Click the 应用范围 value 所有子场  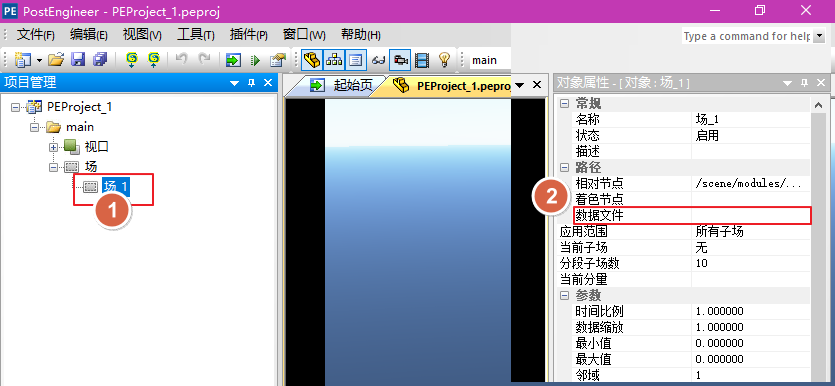point(751,232)
